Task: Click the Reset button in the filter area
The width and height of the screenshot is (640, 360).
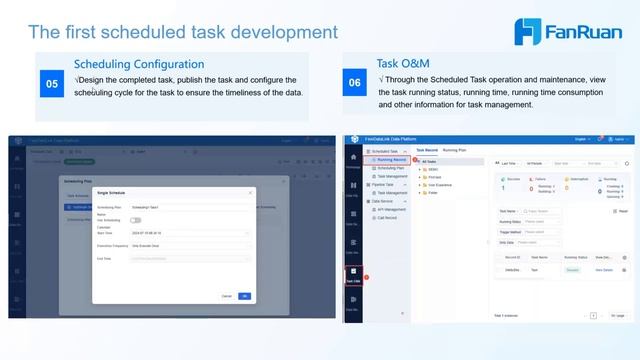Action: (620, 211)
